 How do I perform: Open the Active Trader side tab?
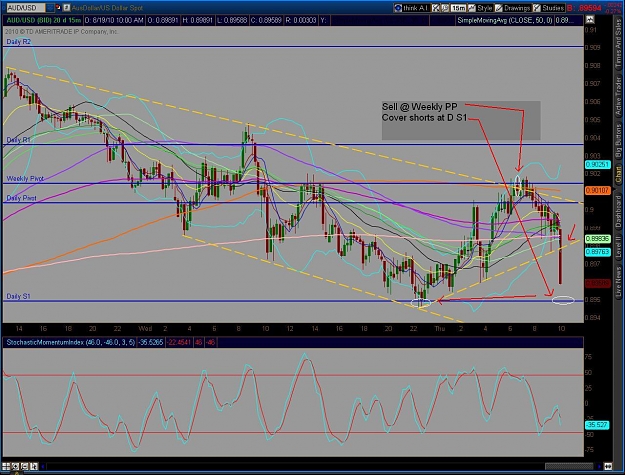(x=618, y=96)
